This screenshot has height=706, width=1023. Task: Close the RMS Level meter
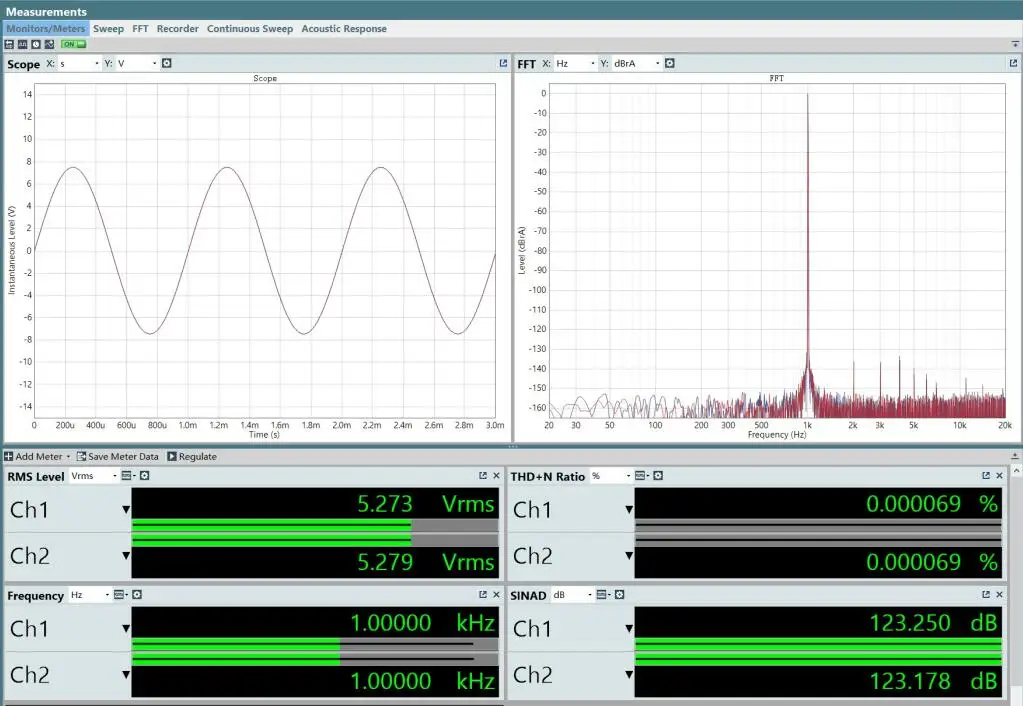click(497, 476)
